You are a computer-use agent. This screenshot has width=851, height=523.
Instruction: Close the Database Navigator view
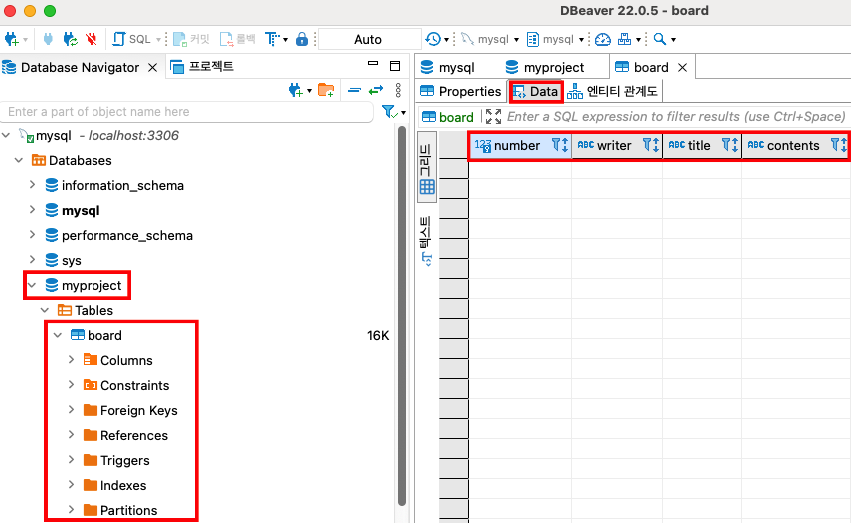pos(153,67)
